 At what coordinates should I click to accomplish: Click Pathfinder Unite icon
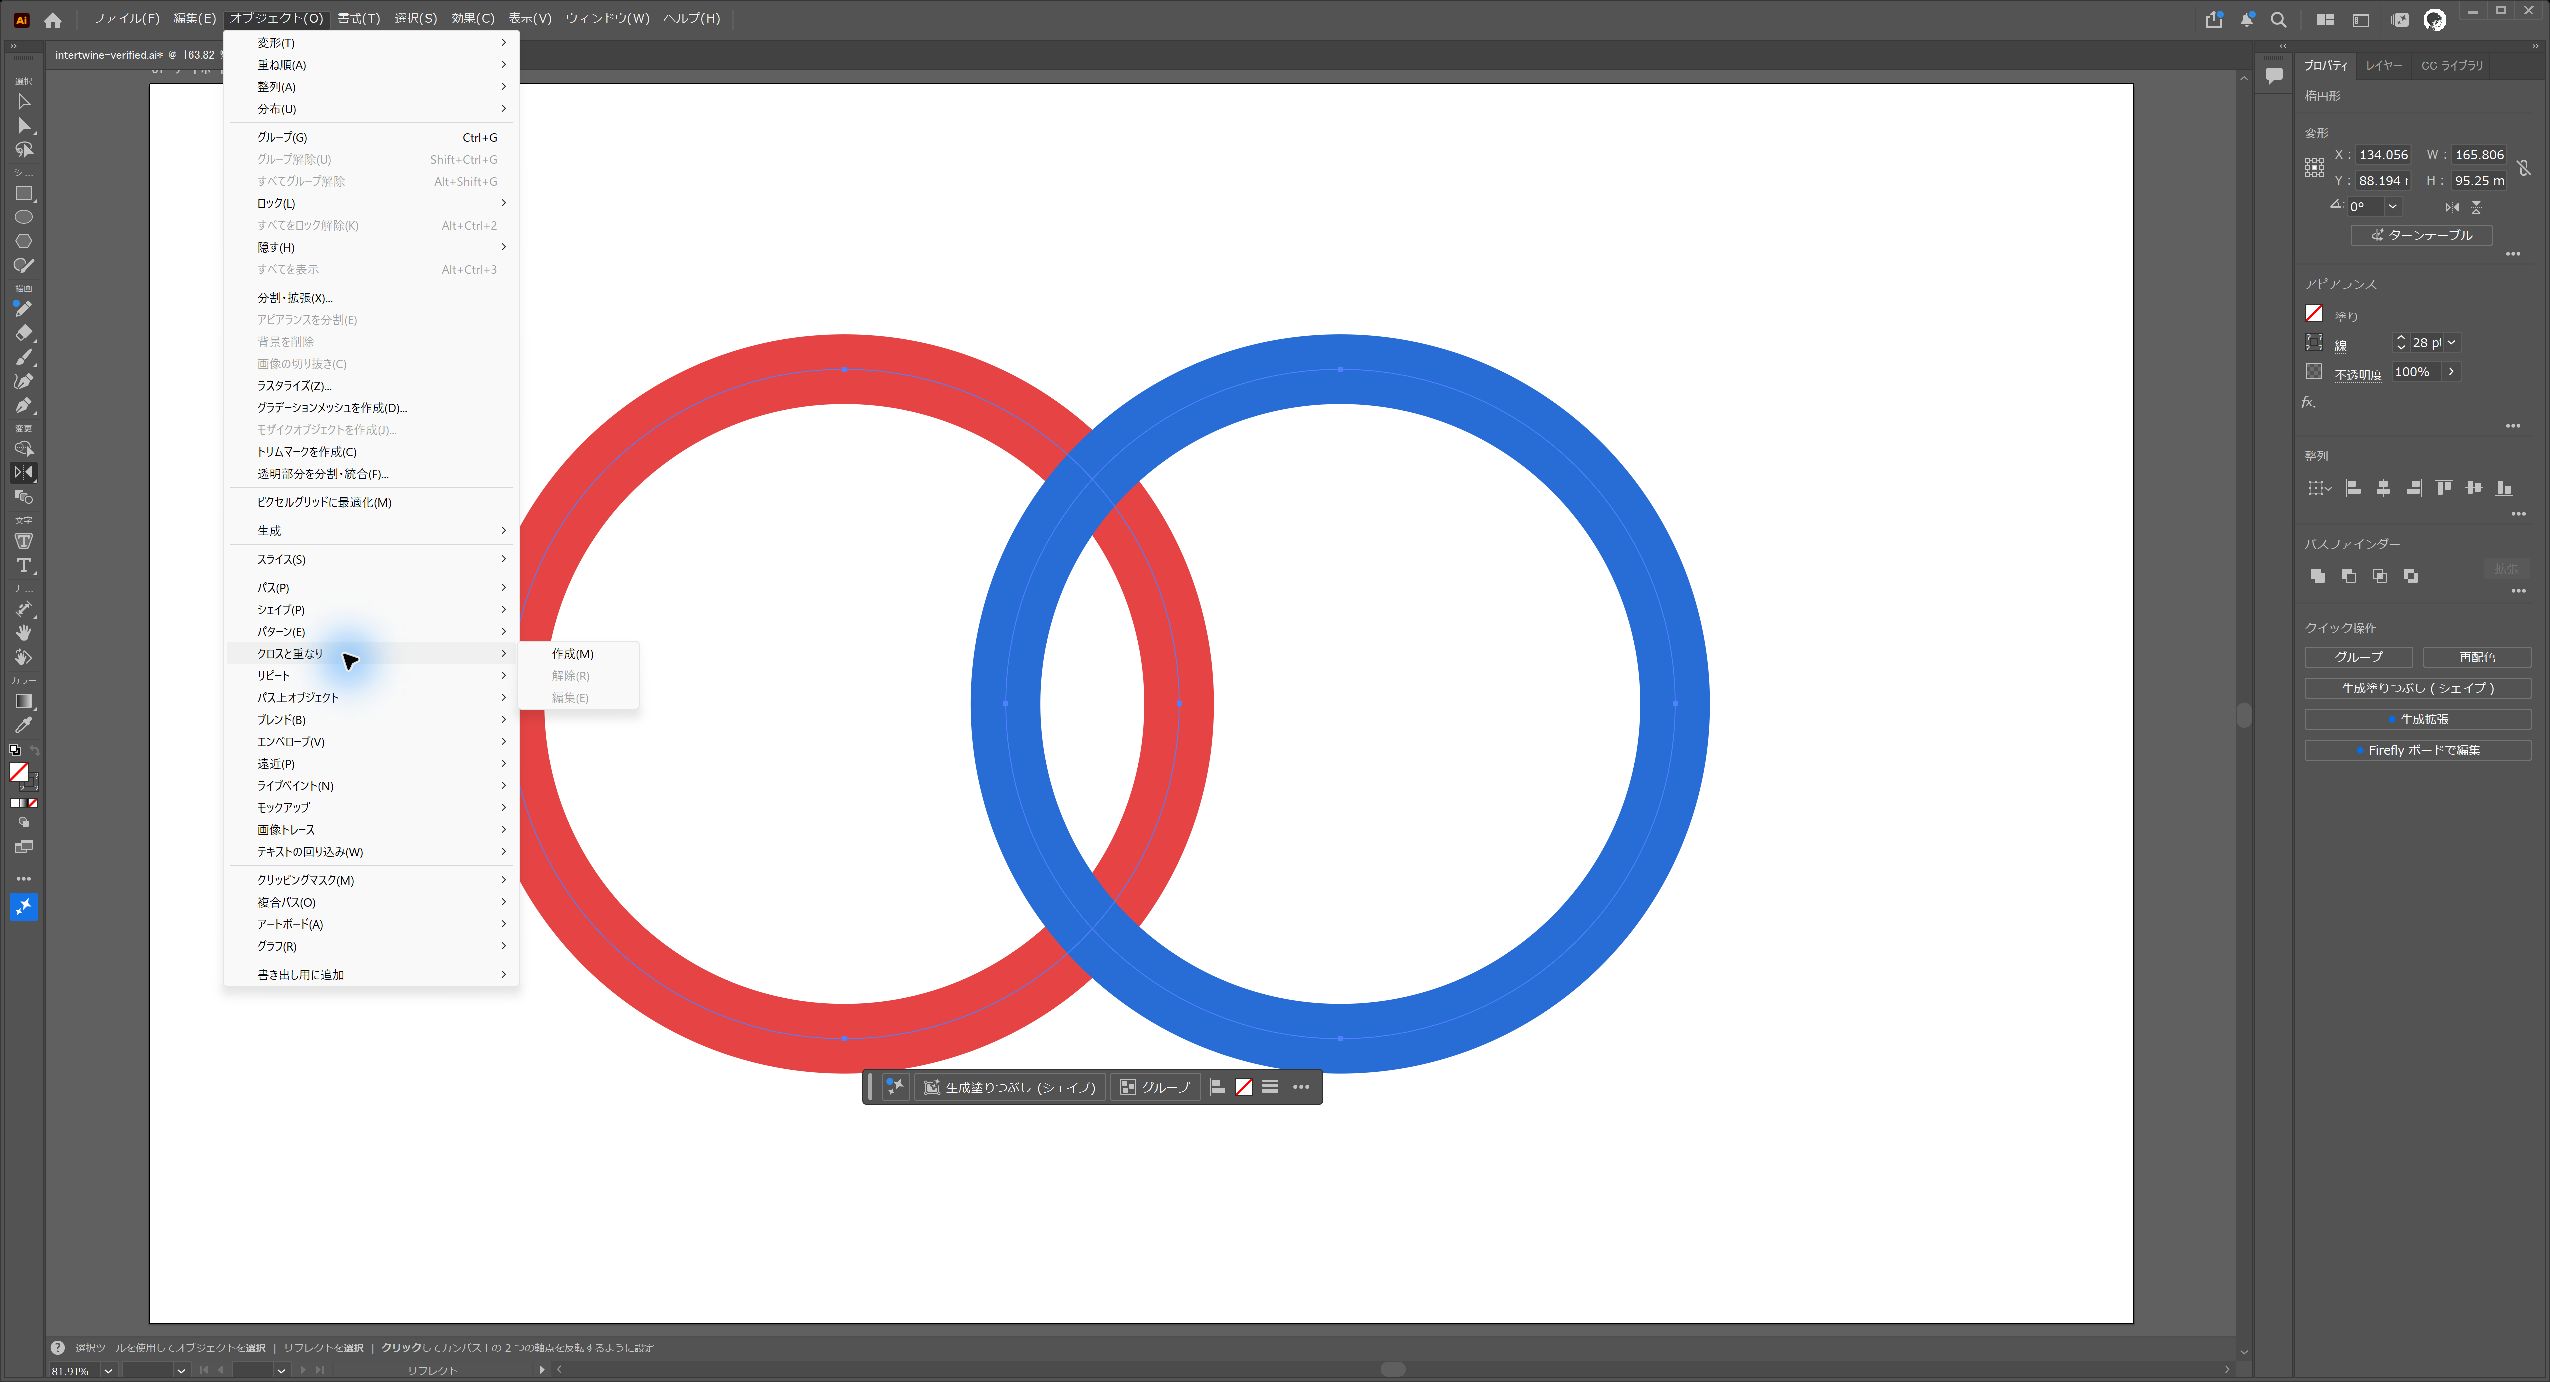2318,576
